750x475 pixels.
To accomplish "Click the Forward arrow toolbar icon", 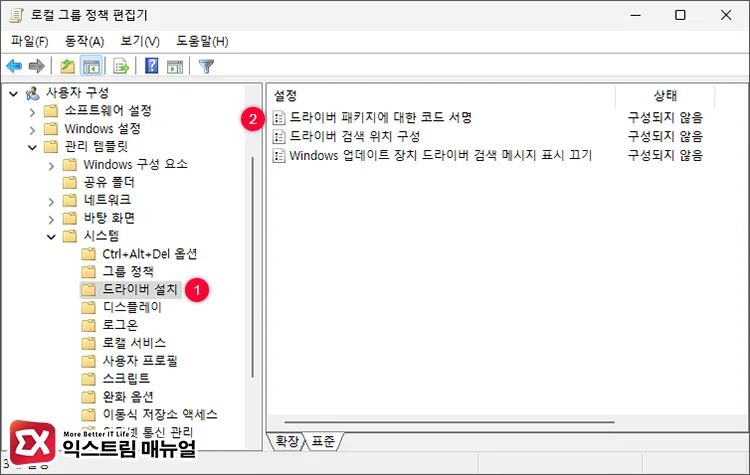I will pyautogui.click(x=37, y=66).
